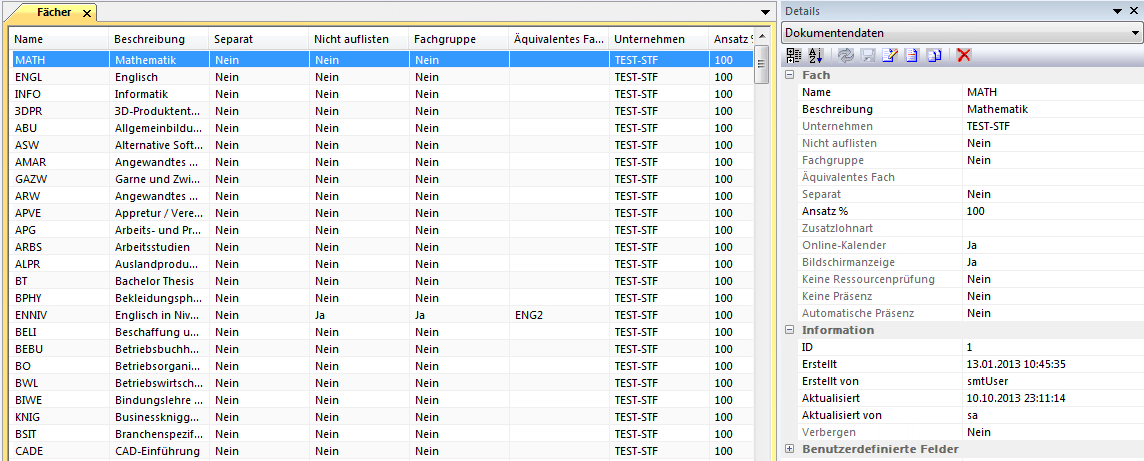Open the Details panel options arrow
1144x461 pixels.
click(1118, 10)
